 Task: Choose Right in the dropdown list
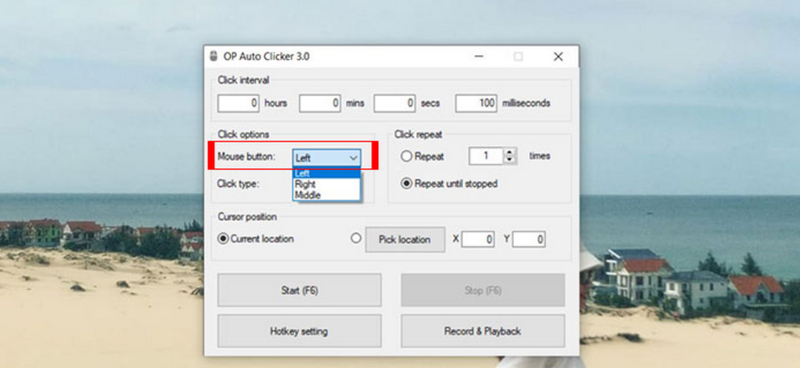point(327,184)
